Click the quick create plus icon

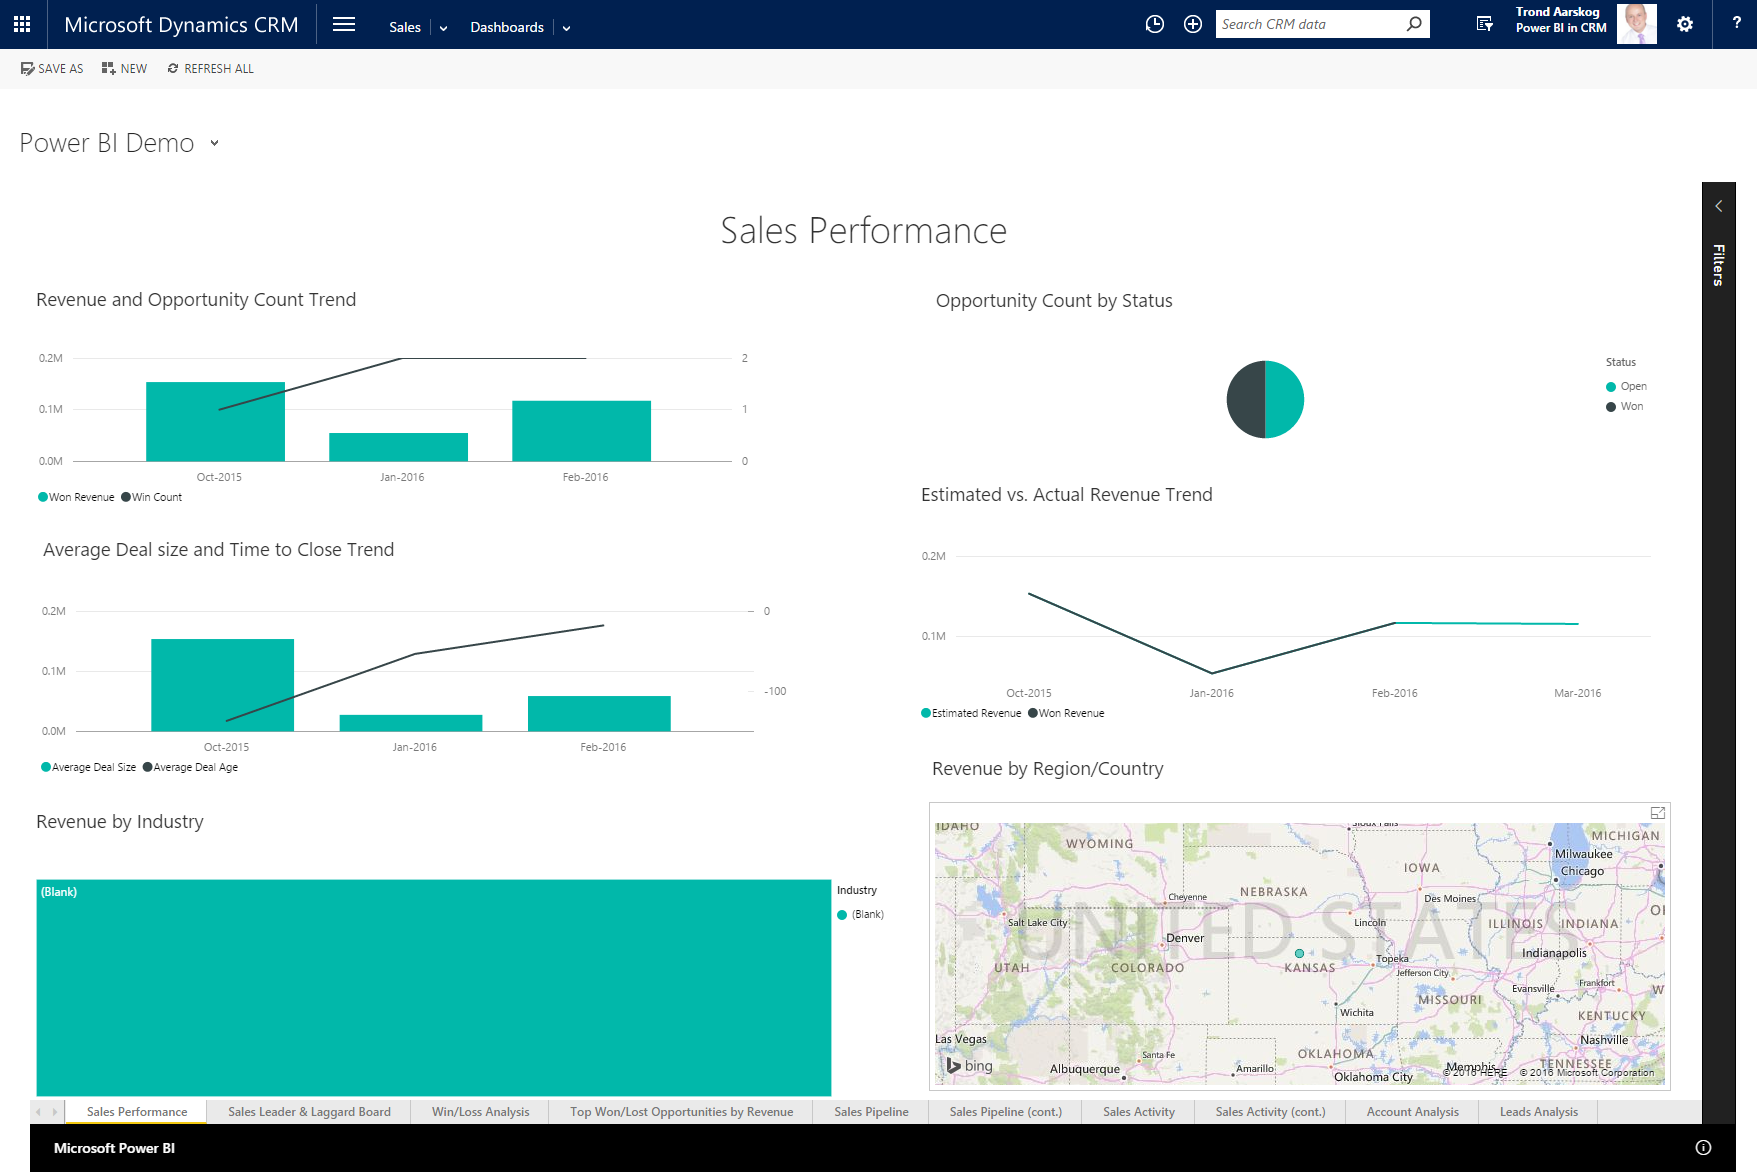pyautogui.click(x=1193, y=24)
